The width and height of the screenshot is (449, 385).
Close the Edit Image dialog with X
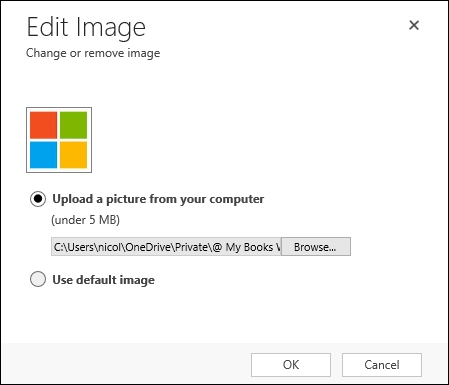pos(414,25)
